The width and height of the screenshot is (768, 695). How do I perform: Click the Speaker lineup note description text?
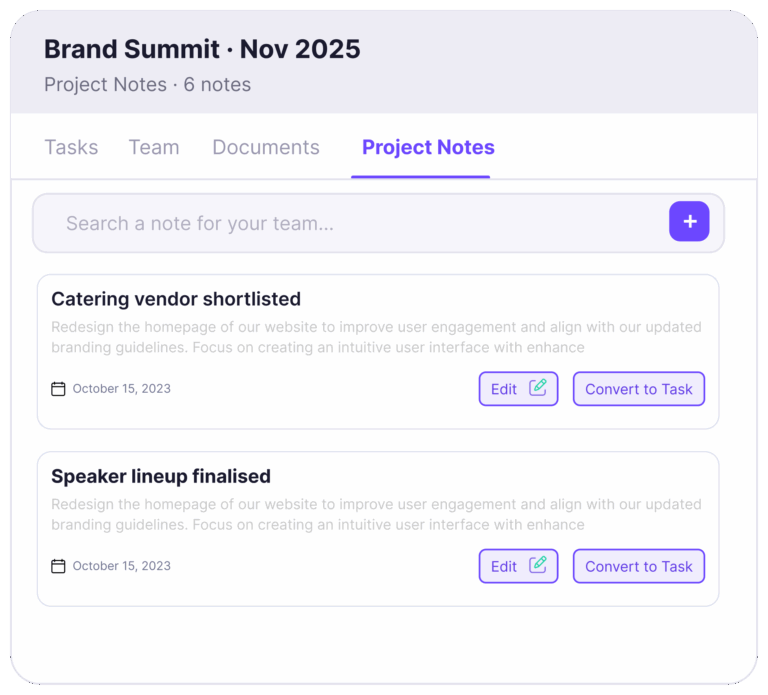click(x=376, y=514)
